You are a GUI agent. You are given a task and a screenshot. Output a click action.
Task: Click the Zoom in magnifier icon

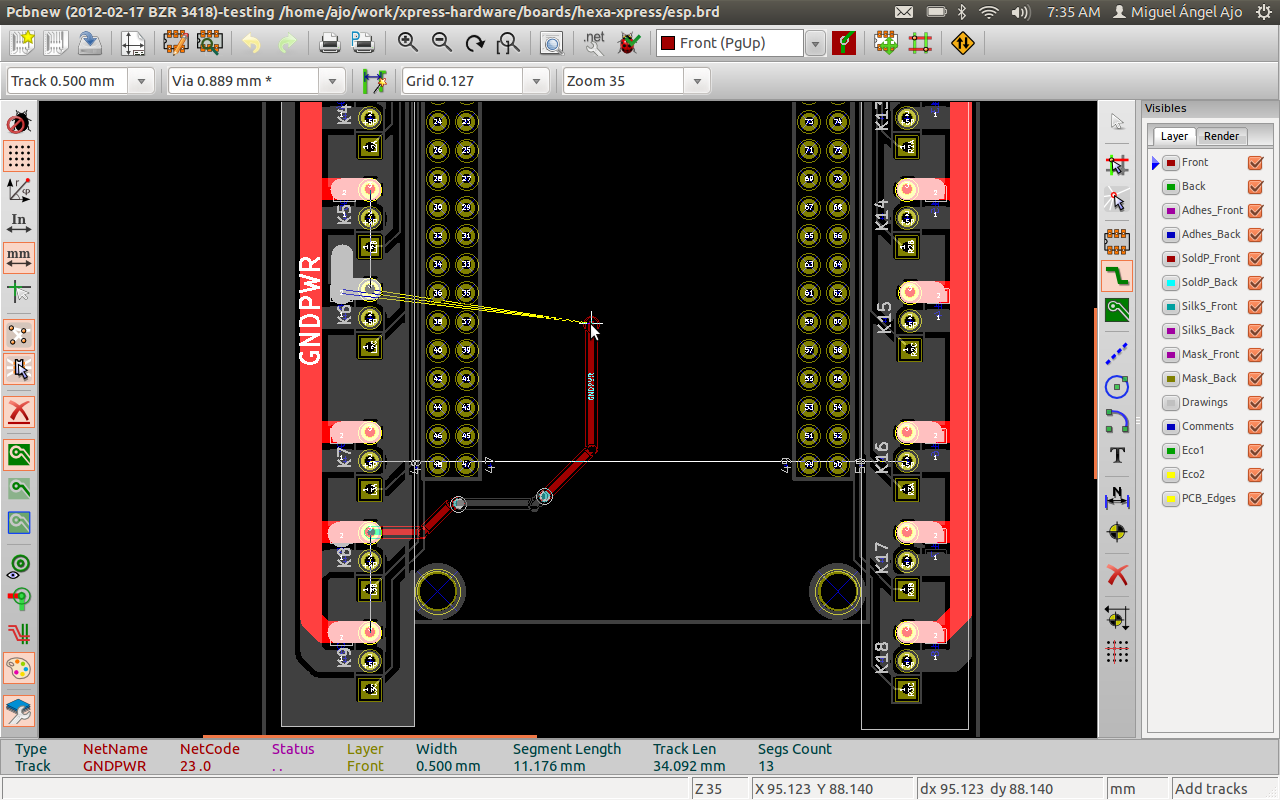[x=407, y=43]
